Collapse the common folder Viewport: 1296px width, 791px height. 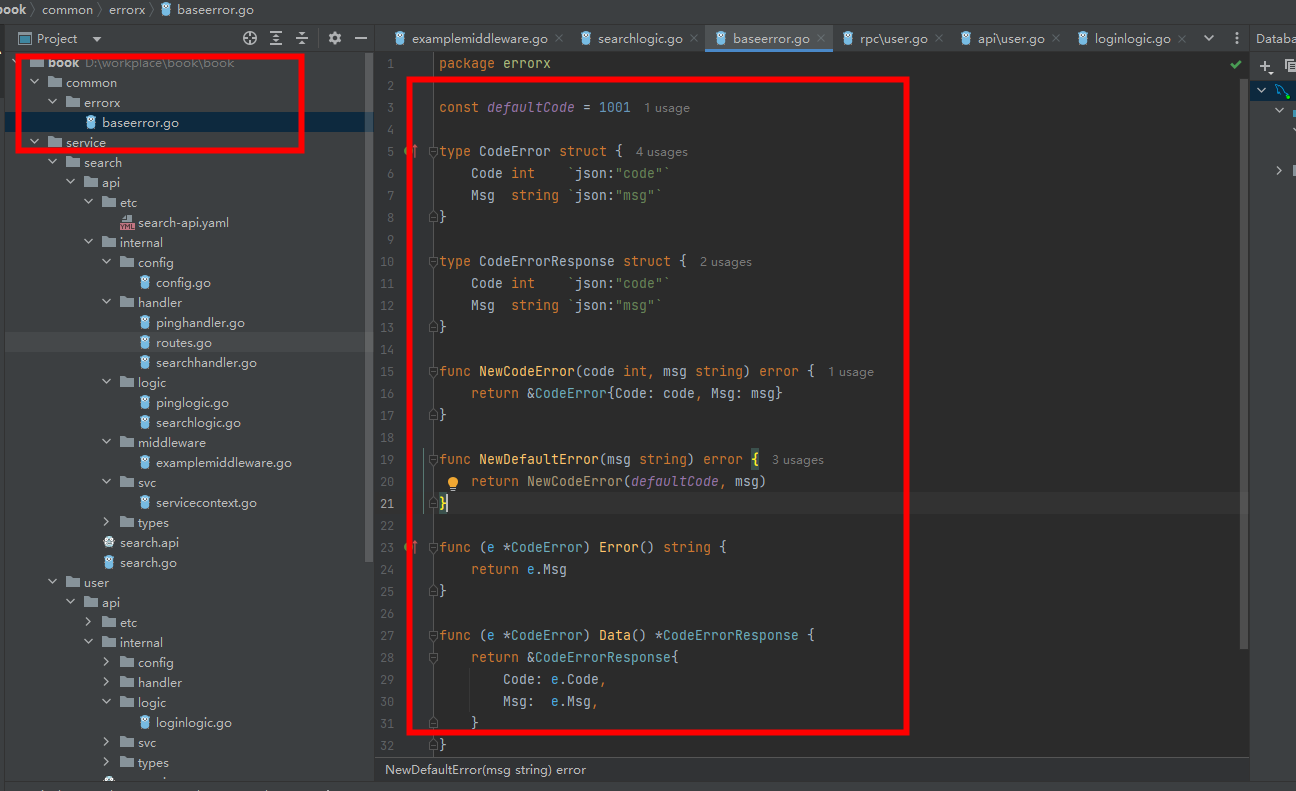click(34, 82)
